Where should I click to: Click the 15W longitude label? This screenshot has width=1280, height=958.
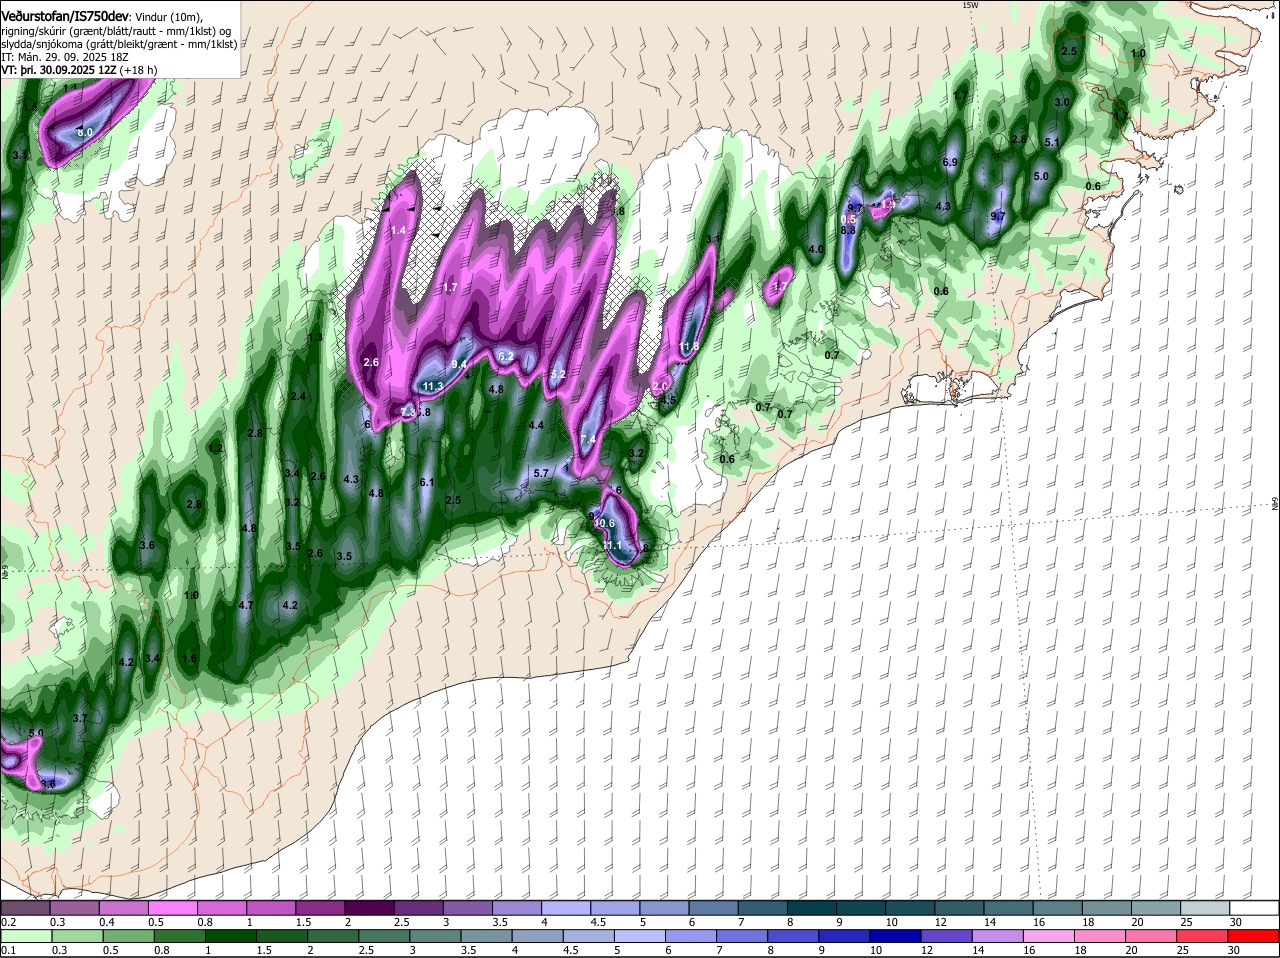tap(969, 5)
